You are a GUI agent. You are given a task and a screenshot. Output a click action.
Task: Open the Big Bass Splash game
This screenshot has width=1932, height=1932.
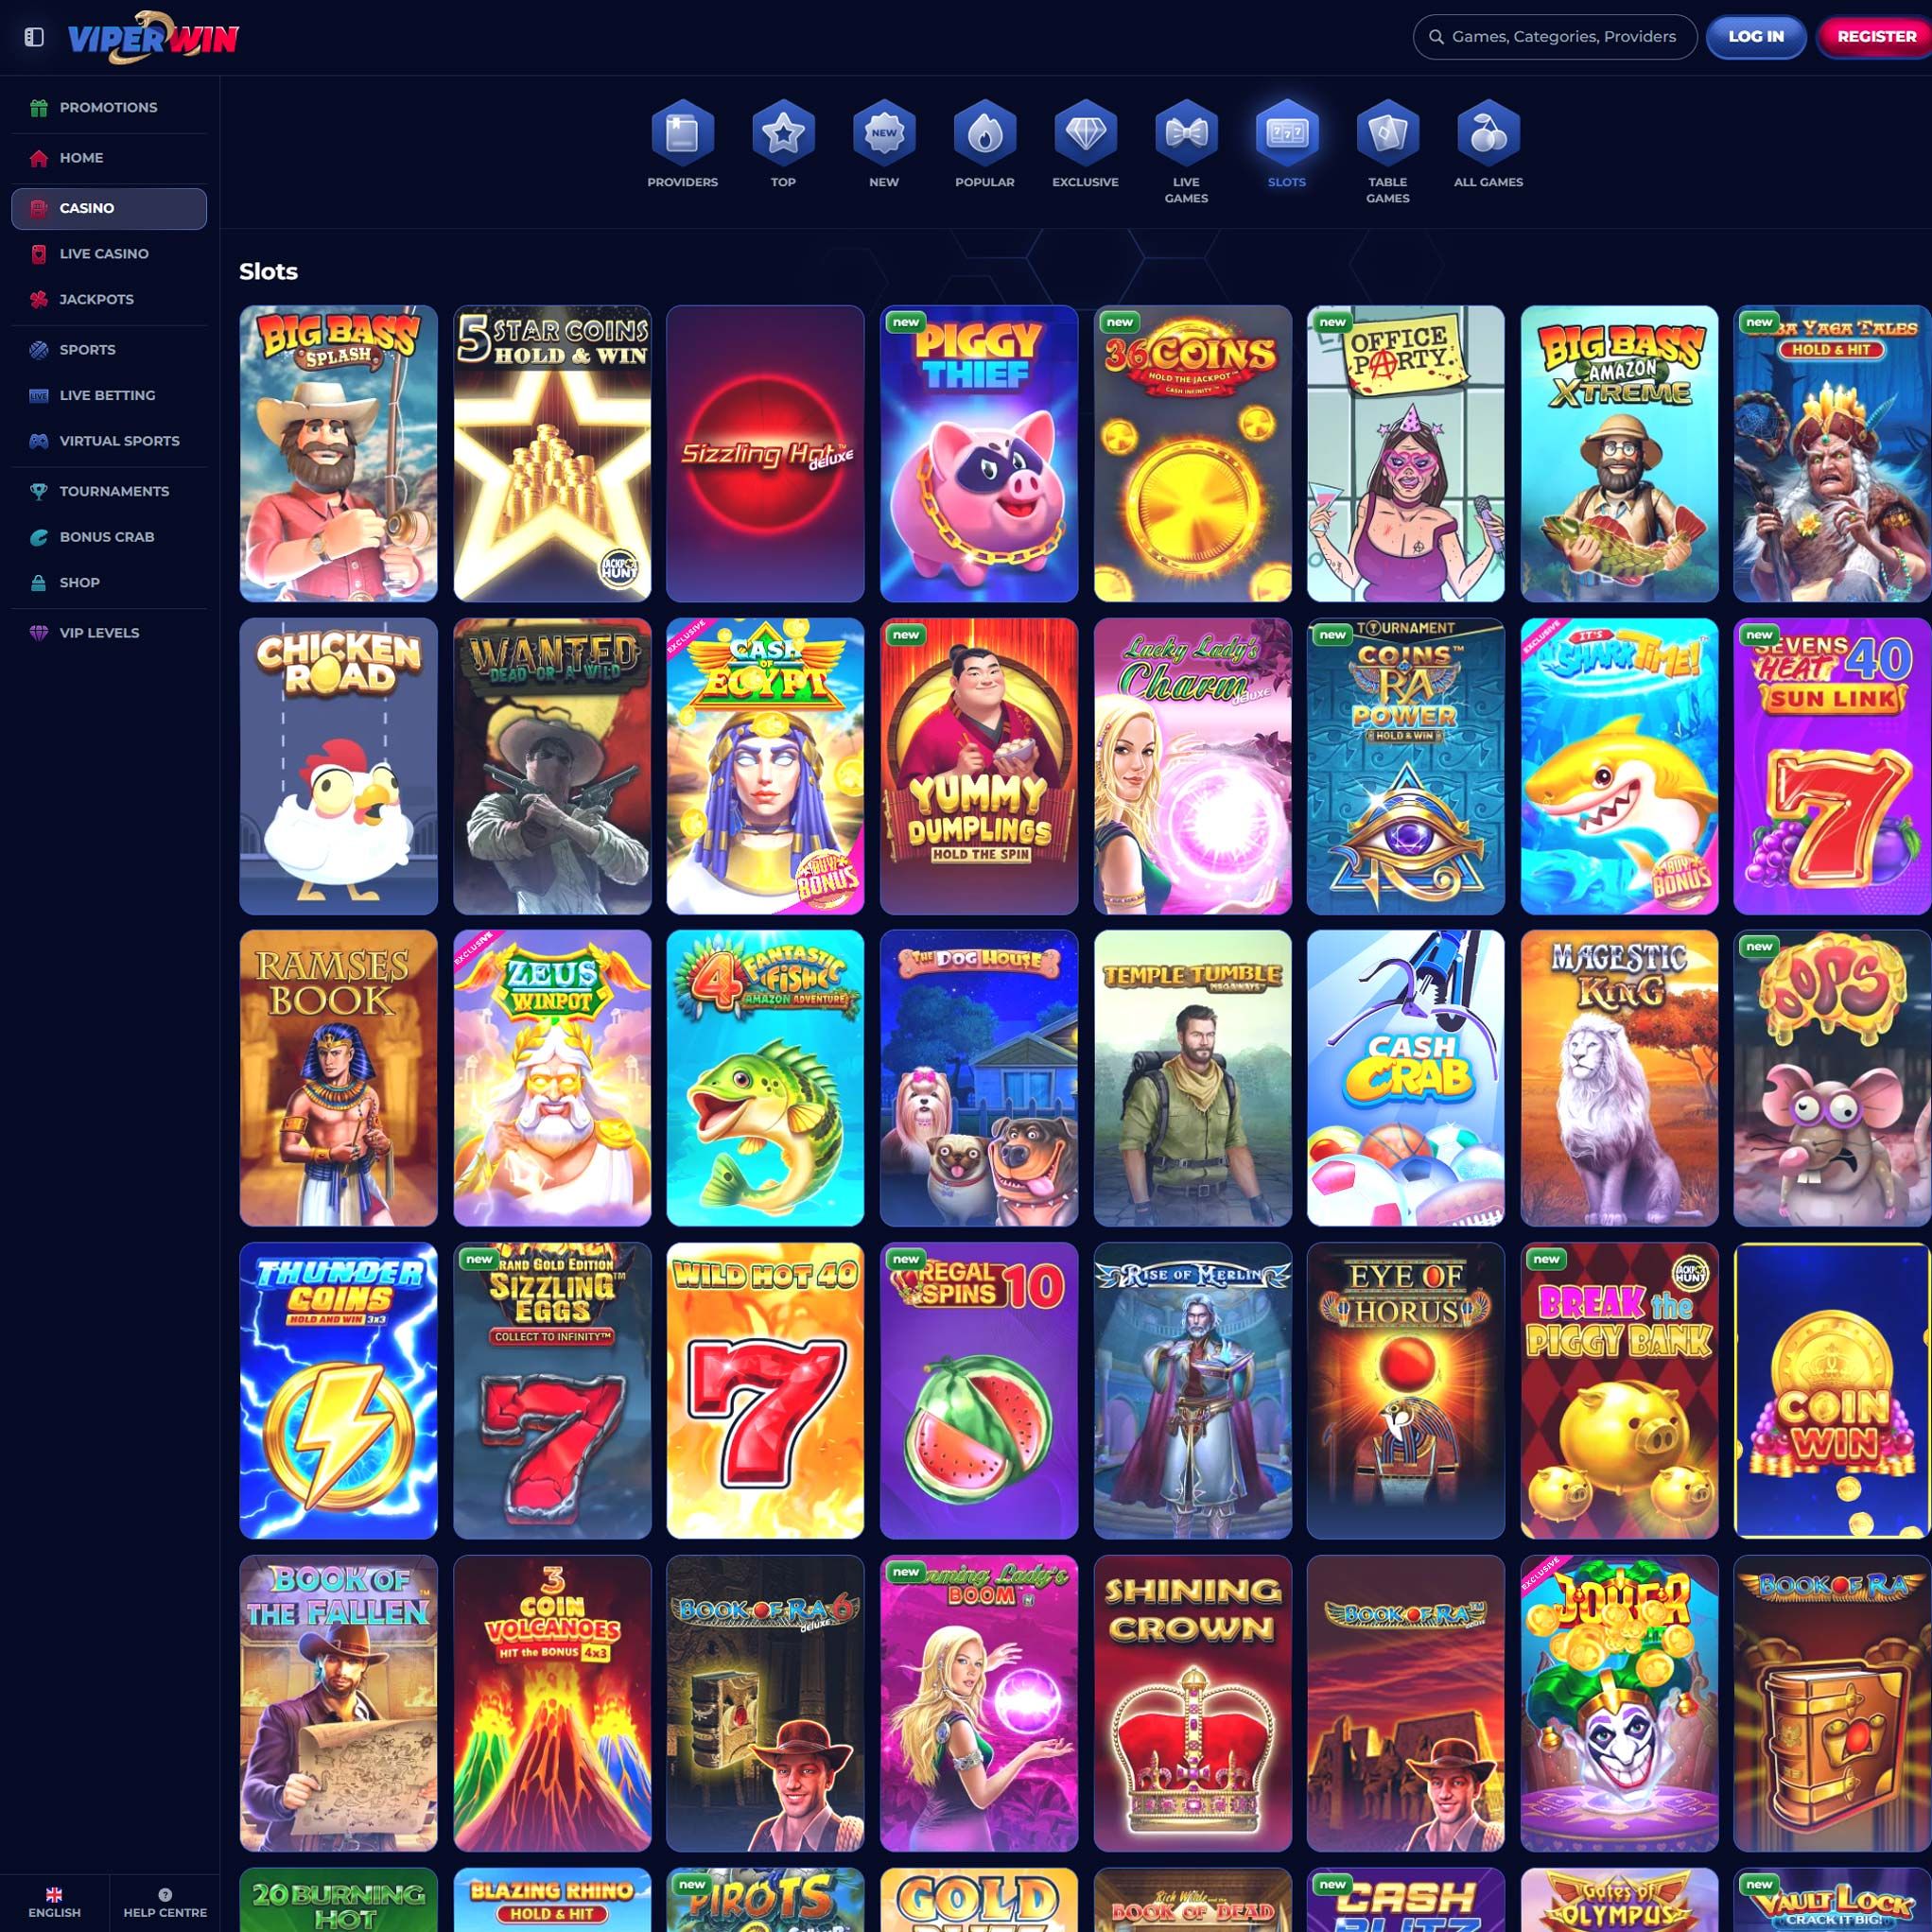338,454
